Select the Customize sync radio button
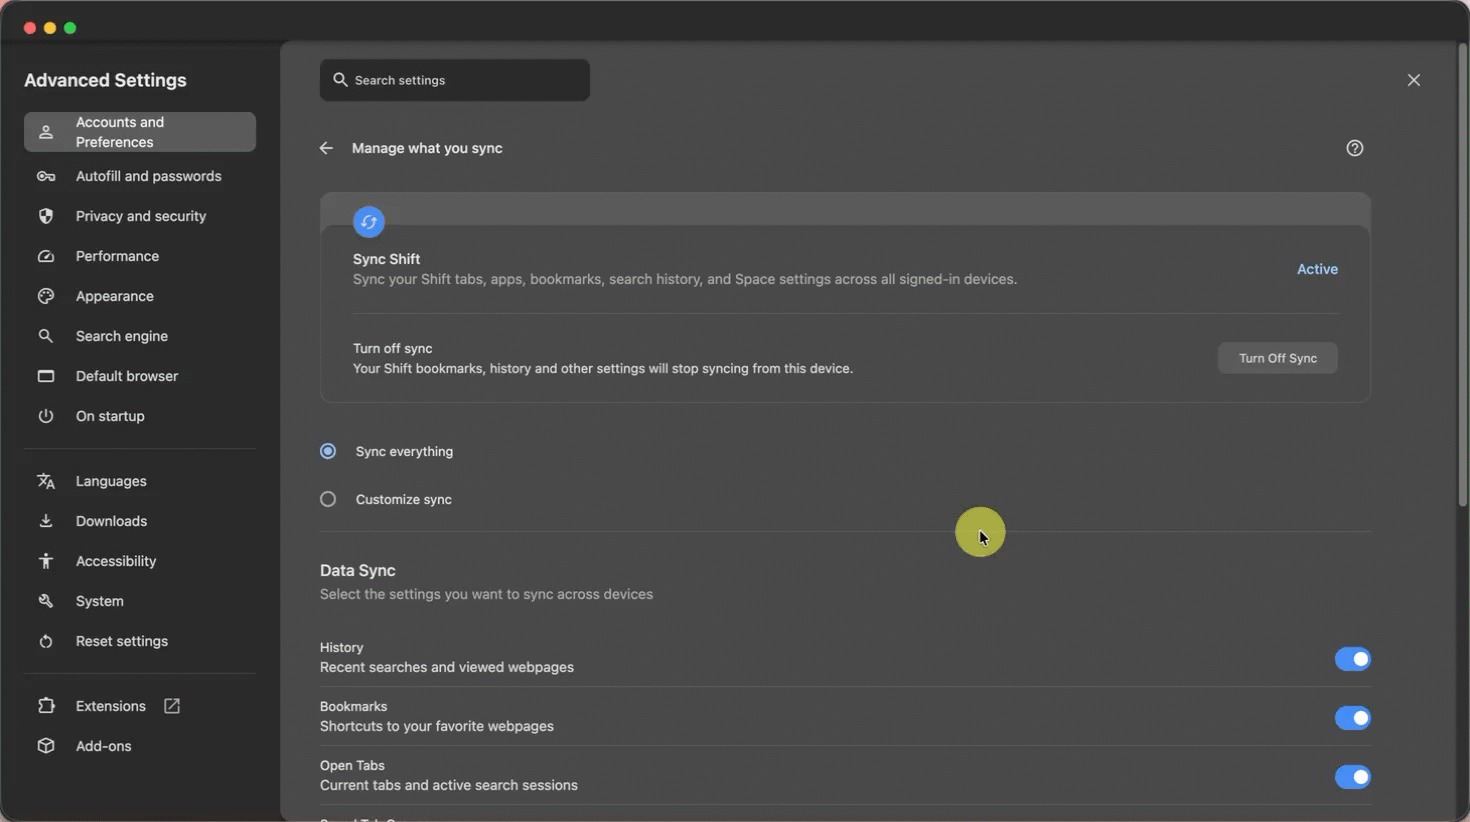The image size is (1470, 822). tap(328, 499)
